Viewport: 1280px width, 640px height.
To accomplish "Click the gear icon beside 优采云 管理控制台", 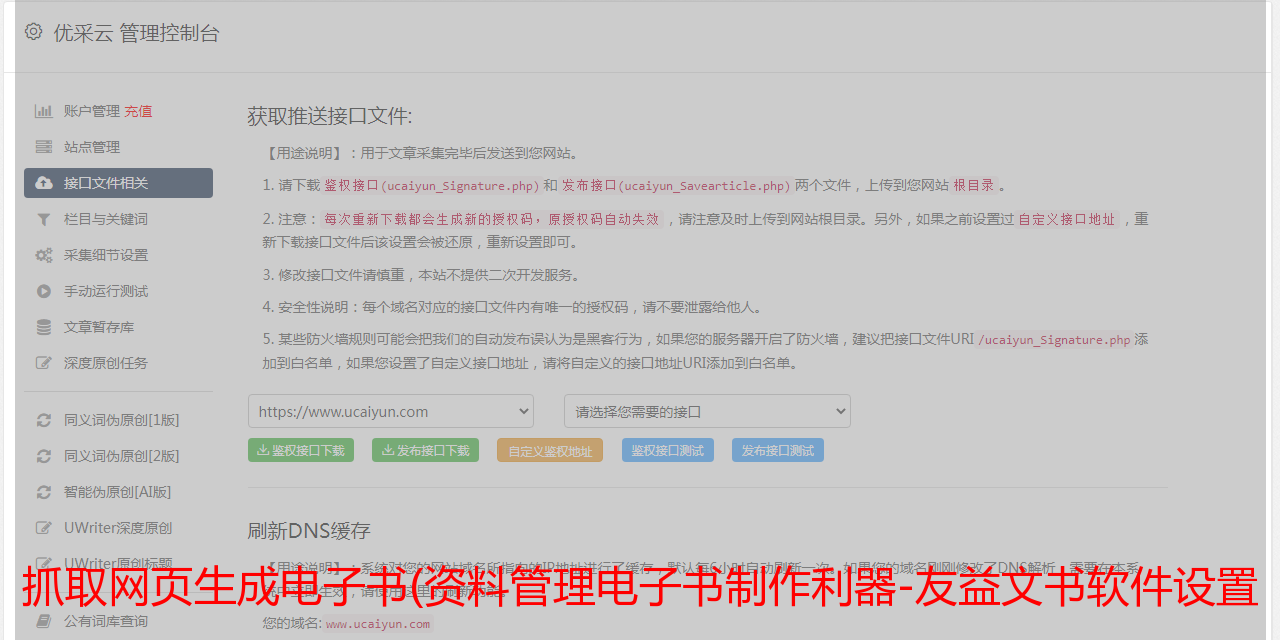I will [x=33, y=32].
